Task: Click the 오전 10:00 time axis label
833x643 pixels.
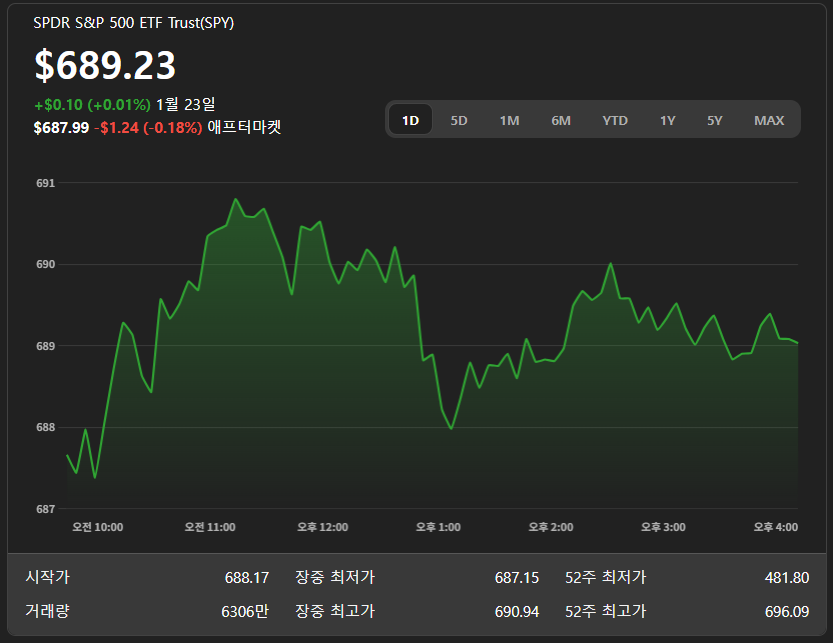Action: coord(98,527)
